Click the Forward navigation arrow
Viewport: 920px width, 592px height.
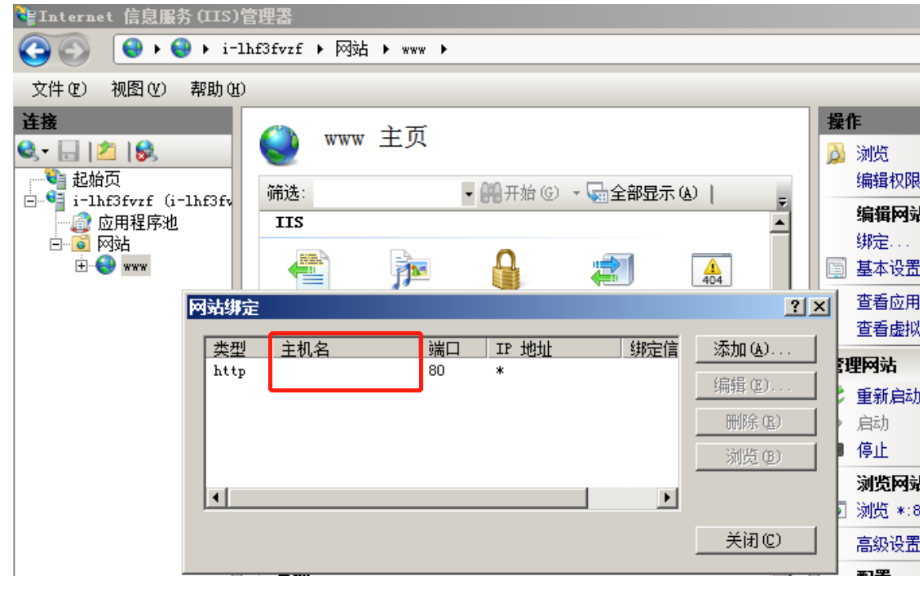coord(74,50)
